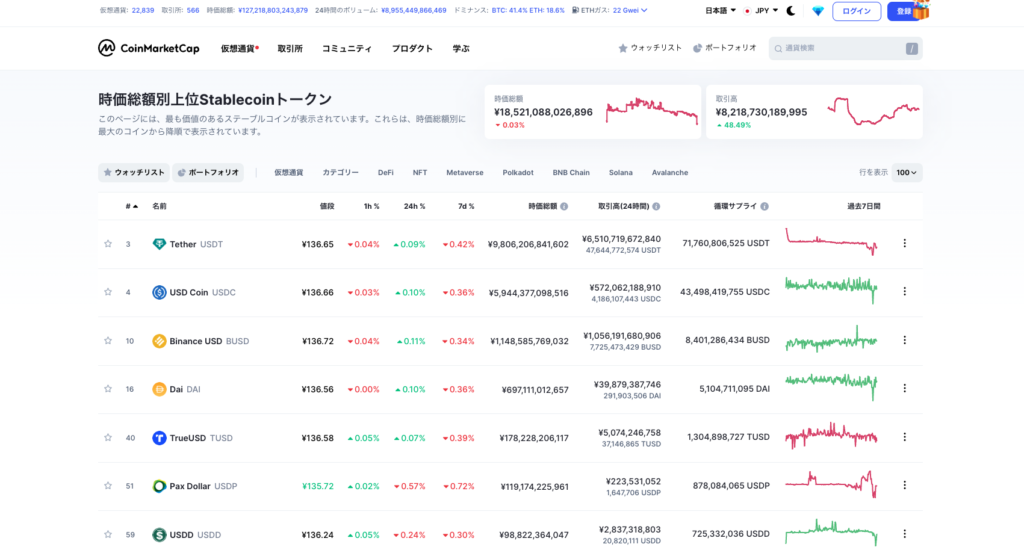The height and width of the screenshot is (559, 1024).
Task: Click the ログイン button
Action: point(856,11)
